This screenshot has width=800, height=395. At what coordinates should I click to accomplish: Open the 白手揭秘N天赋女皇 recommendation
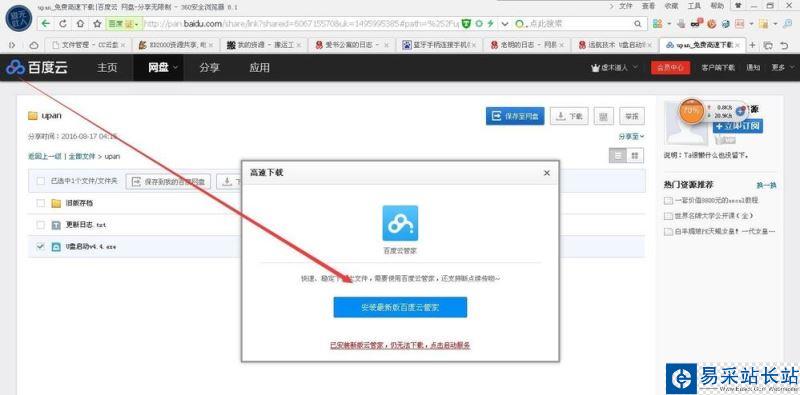[x=725, y=231]
